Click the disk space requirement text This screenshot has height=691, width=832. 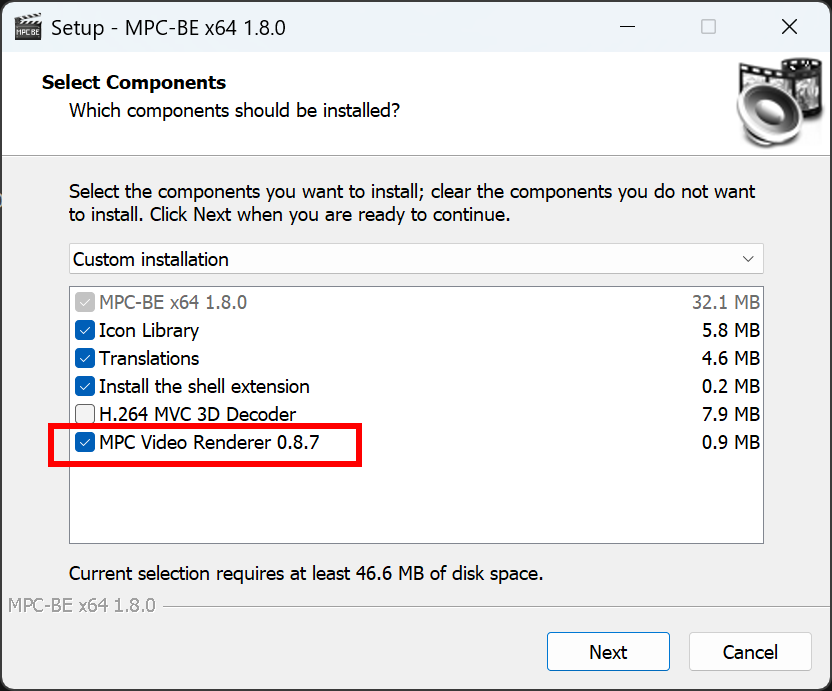306,574
